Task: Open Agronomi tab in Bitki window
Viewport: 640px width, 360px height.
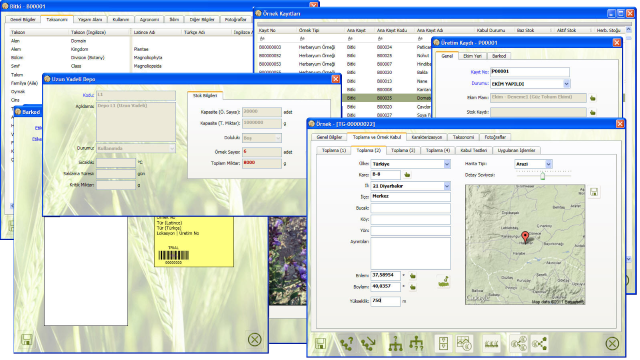Action: click(x=149, y=19)
